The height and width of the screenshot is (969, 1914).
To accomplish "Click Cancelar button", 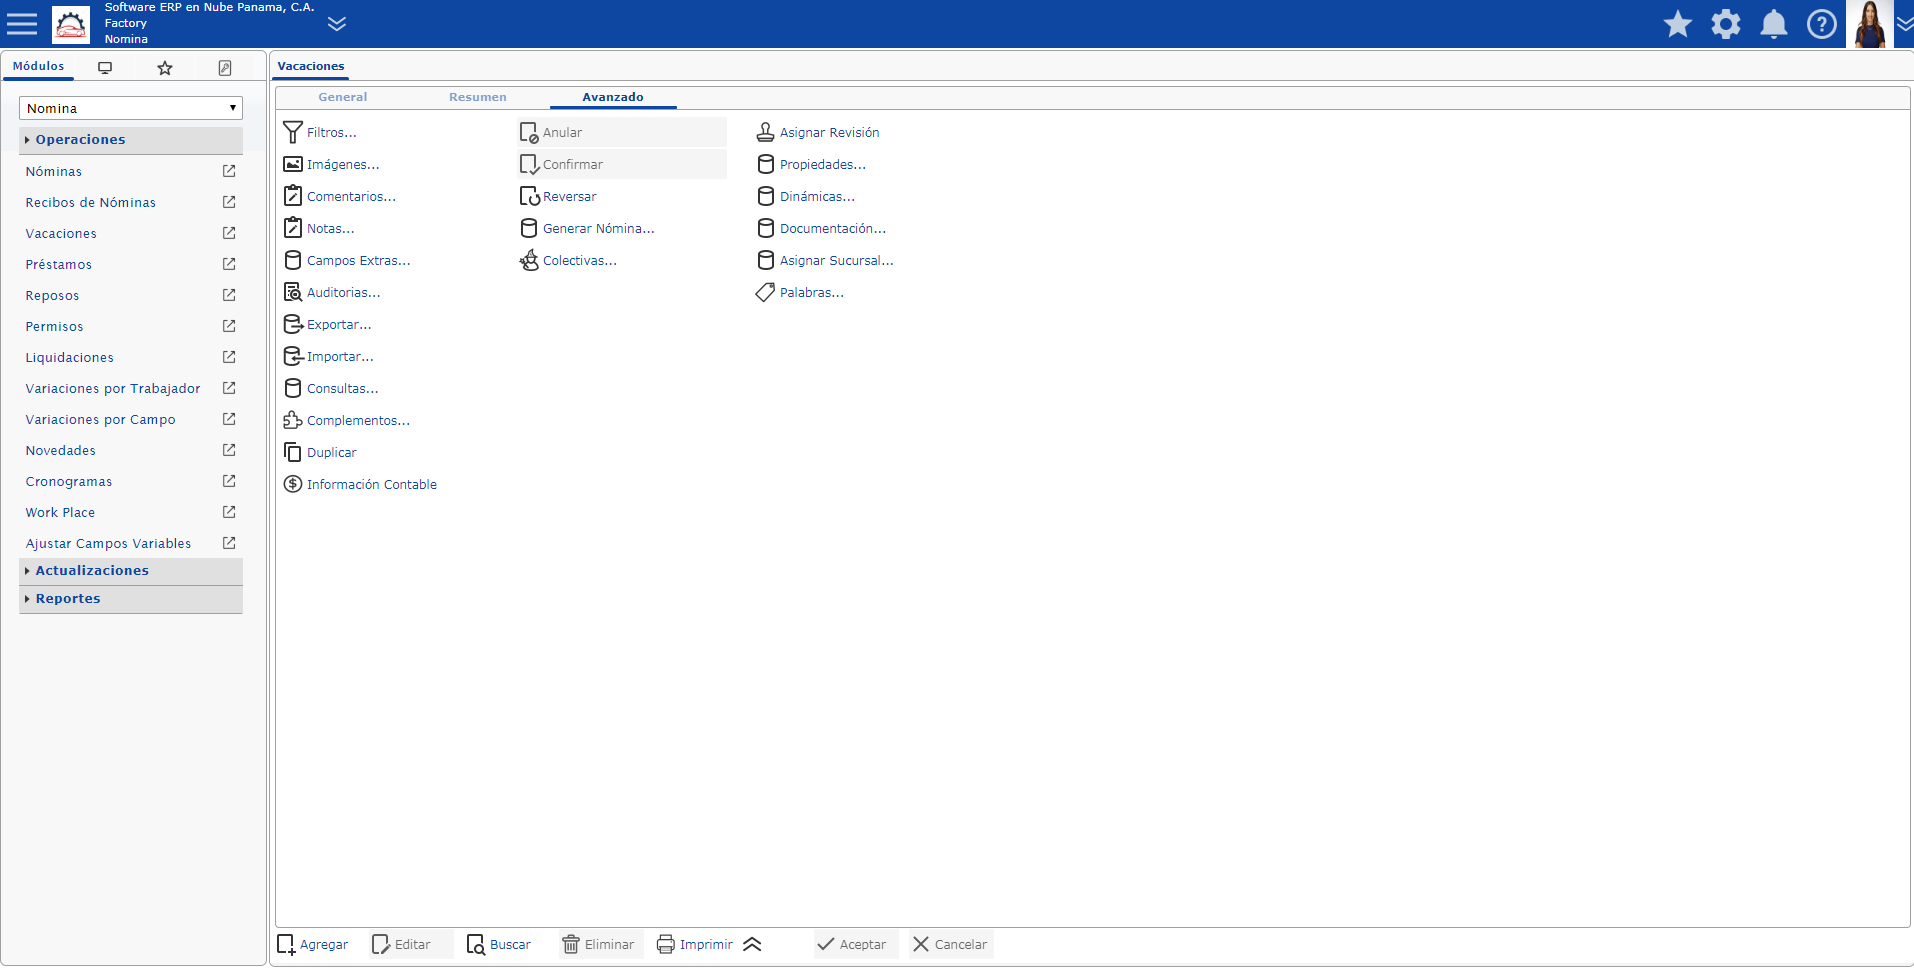I will [950, 945].
